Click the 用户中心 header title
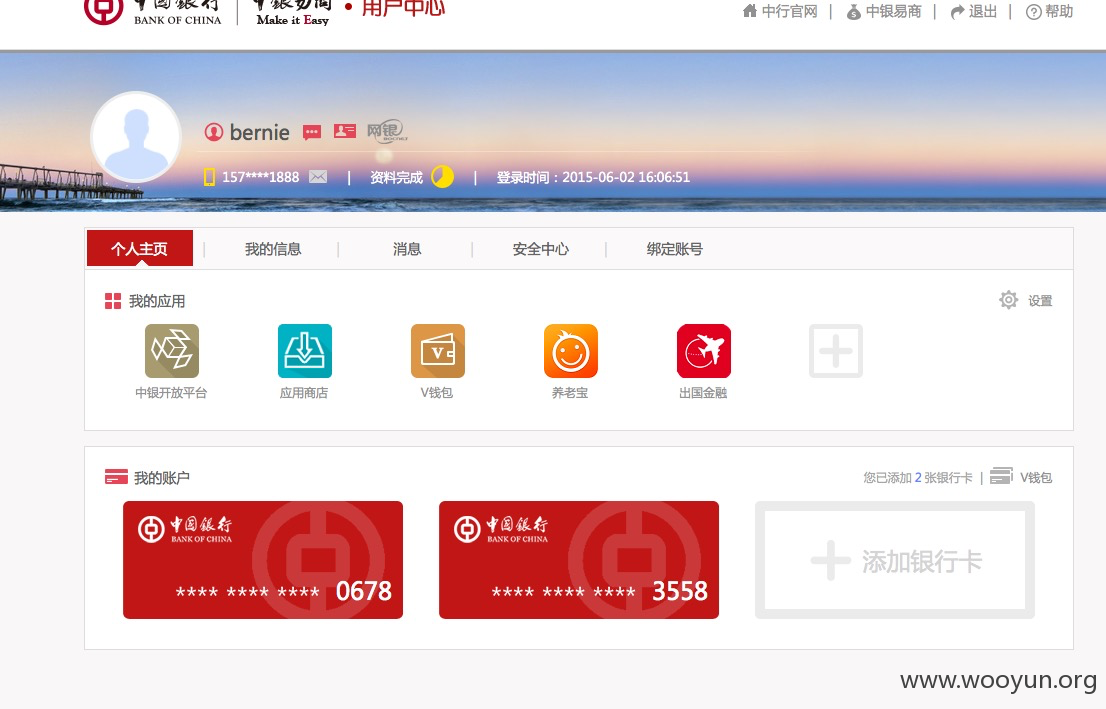 tap(403, 8)
